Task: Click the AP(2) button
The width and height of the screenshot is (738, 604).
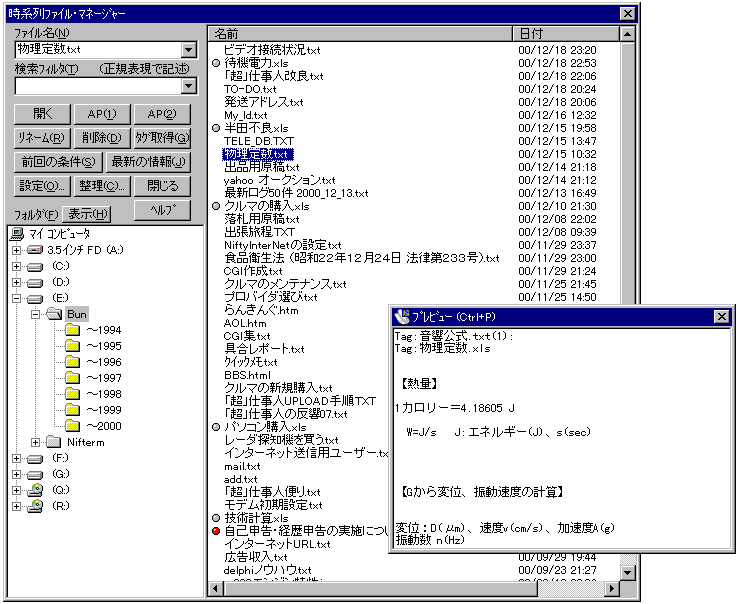Action: [162, 114]
